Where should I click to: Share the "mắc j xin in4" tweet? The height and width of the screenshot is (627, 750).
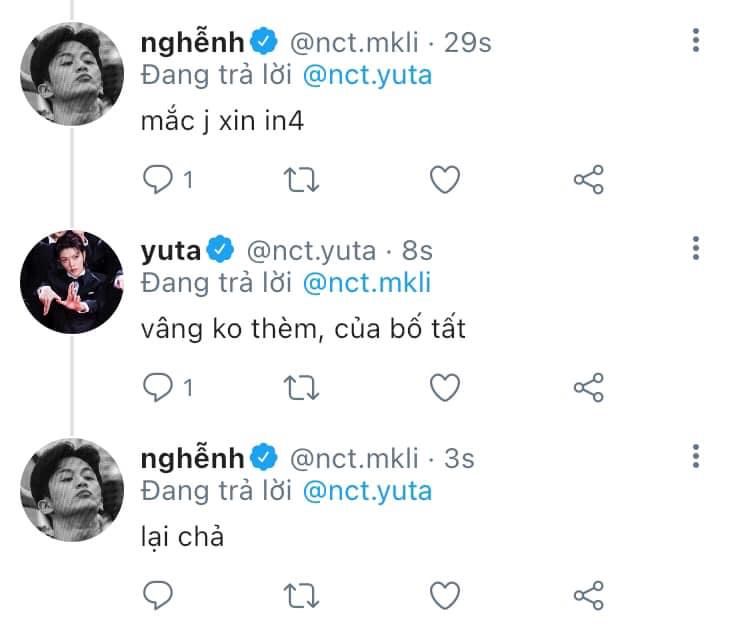coord(588,180)
